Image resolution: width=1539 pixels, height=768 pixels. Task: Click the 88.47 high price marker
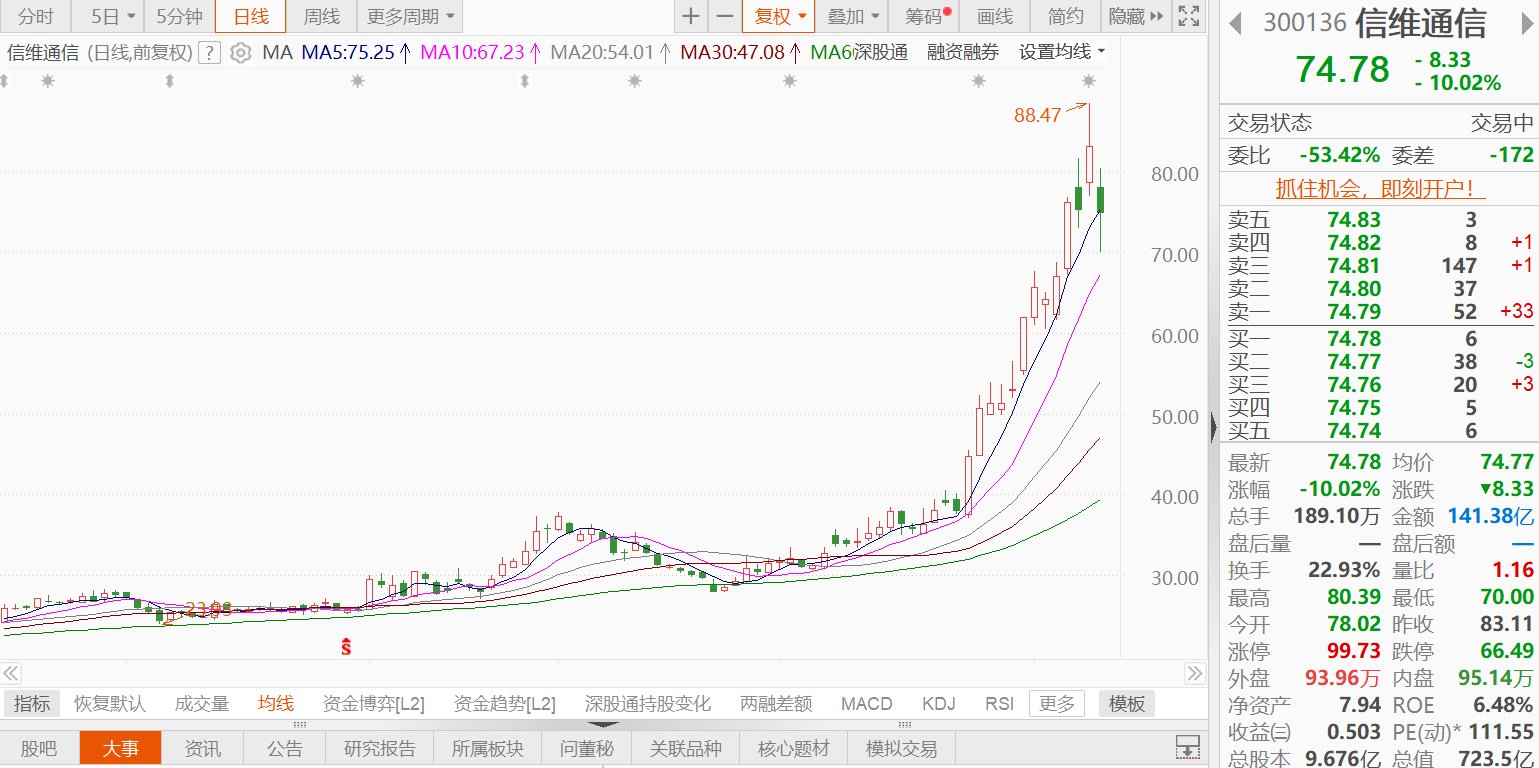(x=1037, y=115)
